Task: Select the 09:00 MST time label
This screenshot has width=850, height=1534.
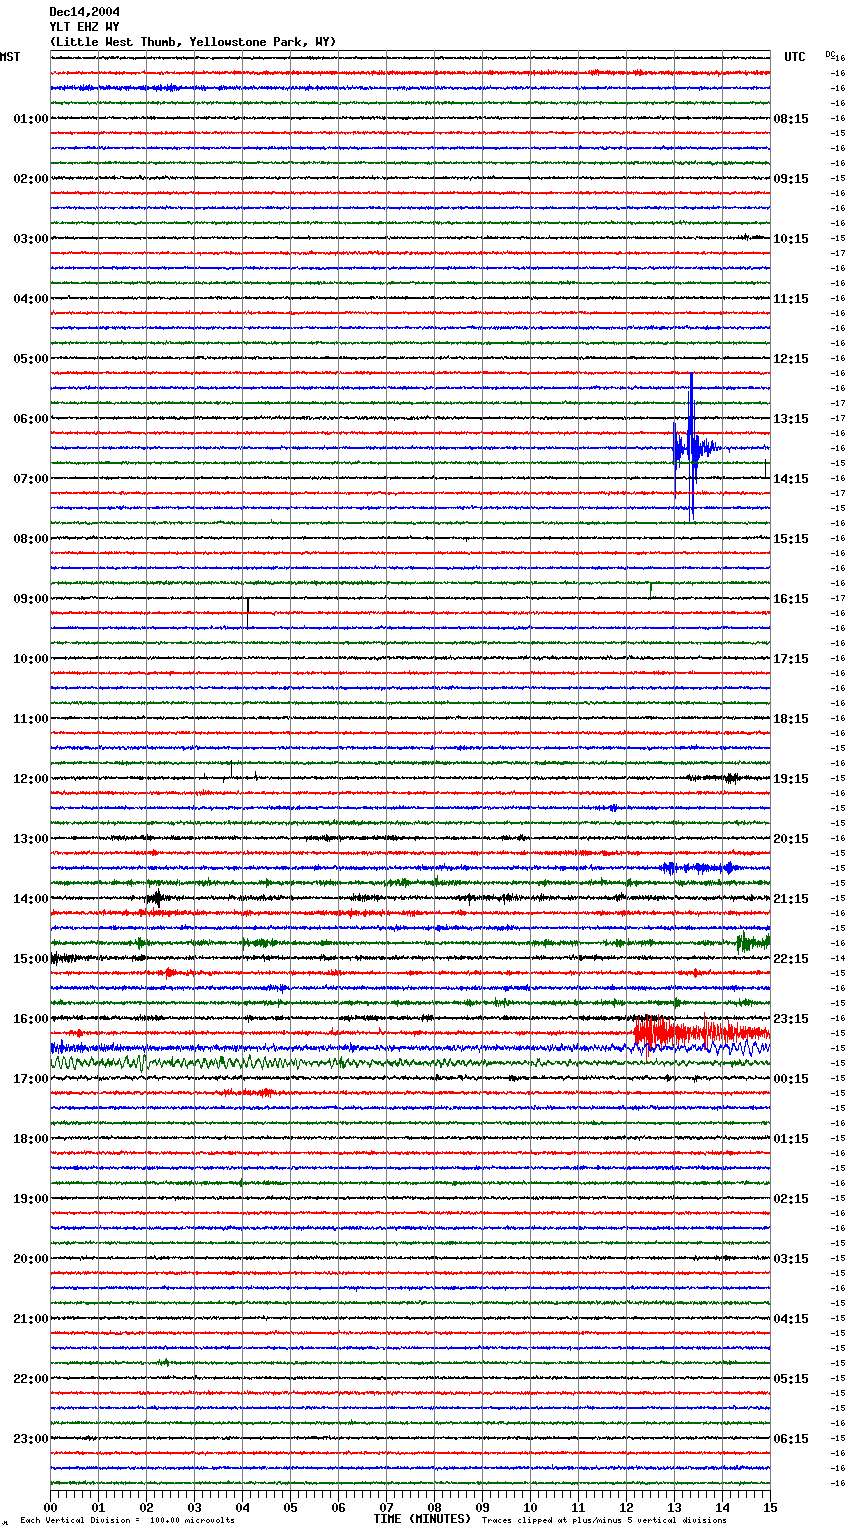Action: pos(31,599)
